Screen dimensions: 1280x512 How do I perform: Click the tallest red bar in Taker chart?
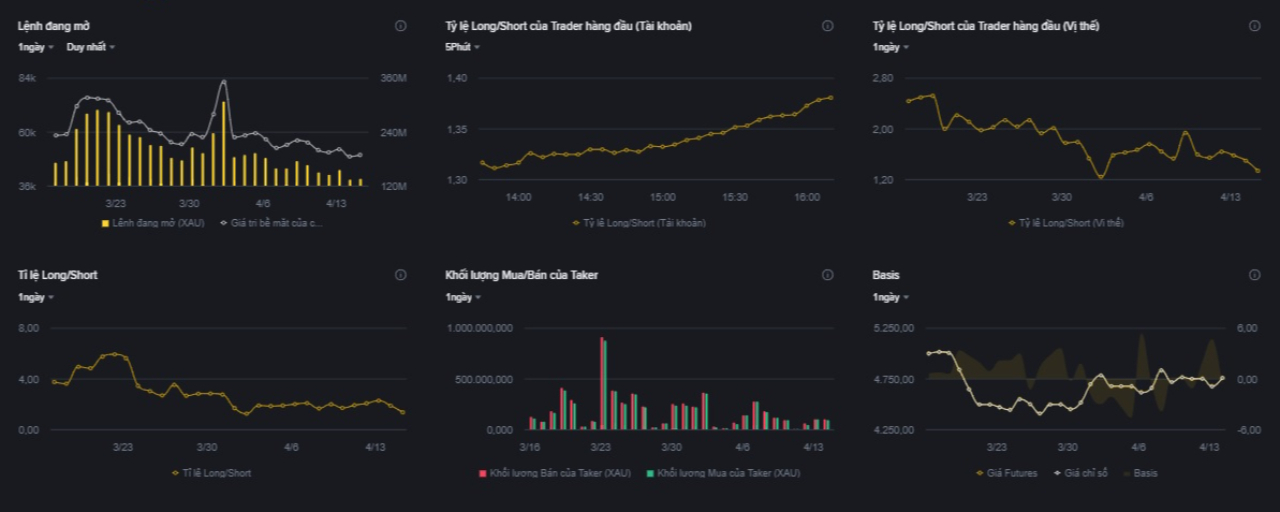(601, 385)
